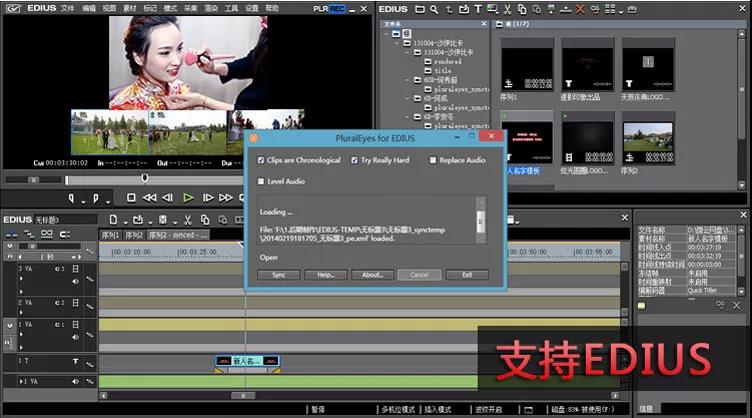Switch to the 序列1 timeline tab
752x418 pixels.
110,235
